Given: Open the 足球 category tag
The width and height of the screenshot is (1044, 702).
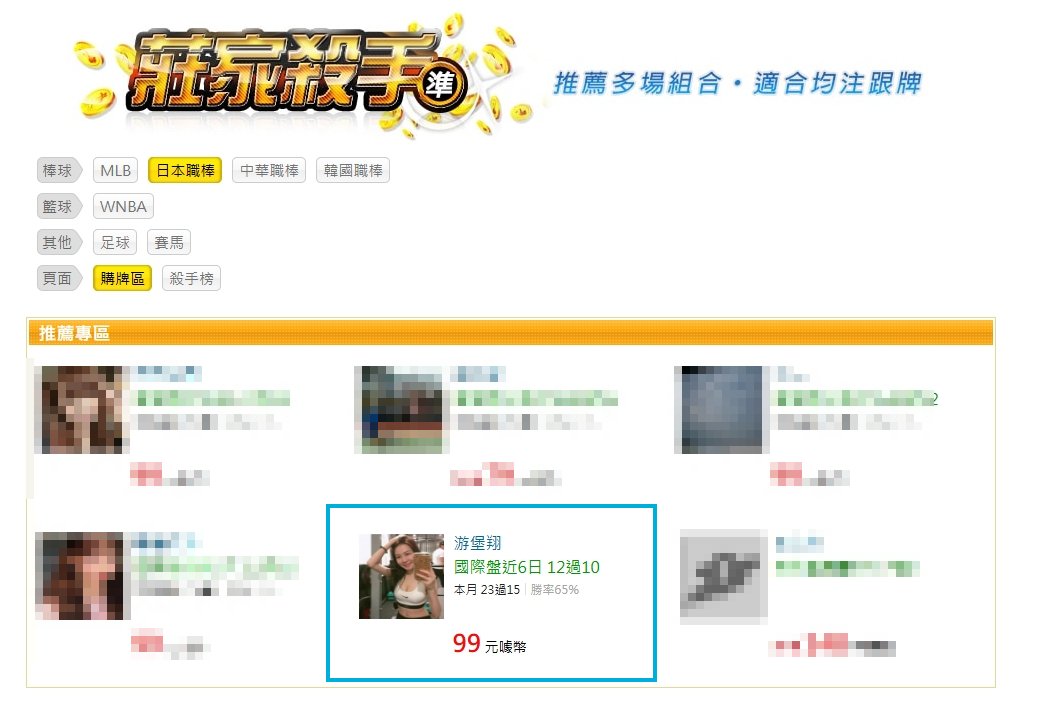Looking at the screenshot, I should pos(115,242).
